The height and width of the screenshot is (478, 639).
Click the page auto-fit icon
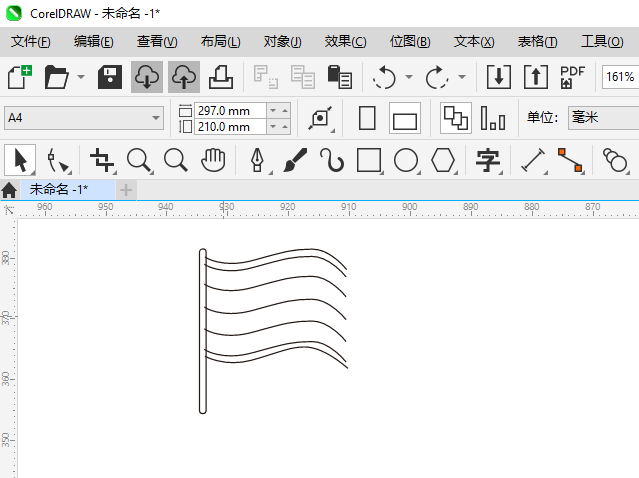coord(320,118)
